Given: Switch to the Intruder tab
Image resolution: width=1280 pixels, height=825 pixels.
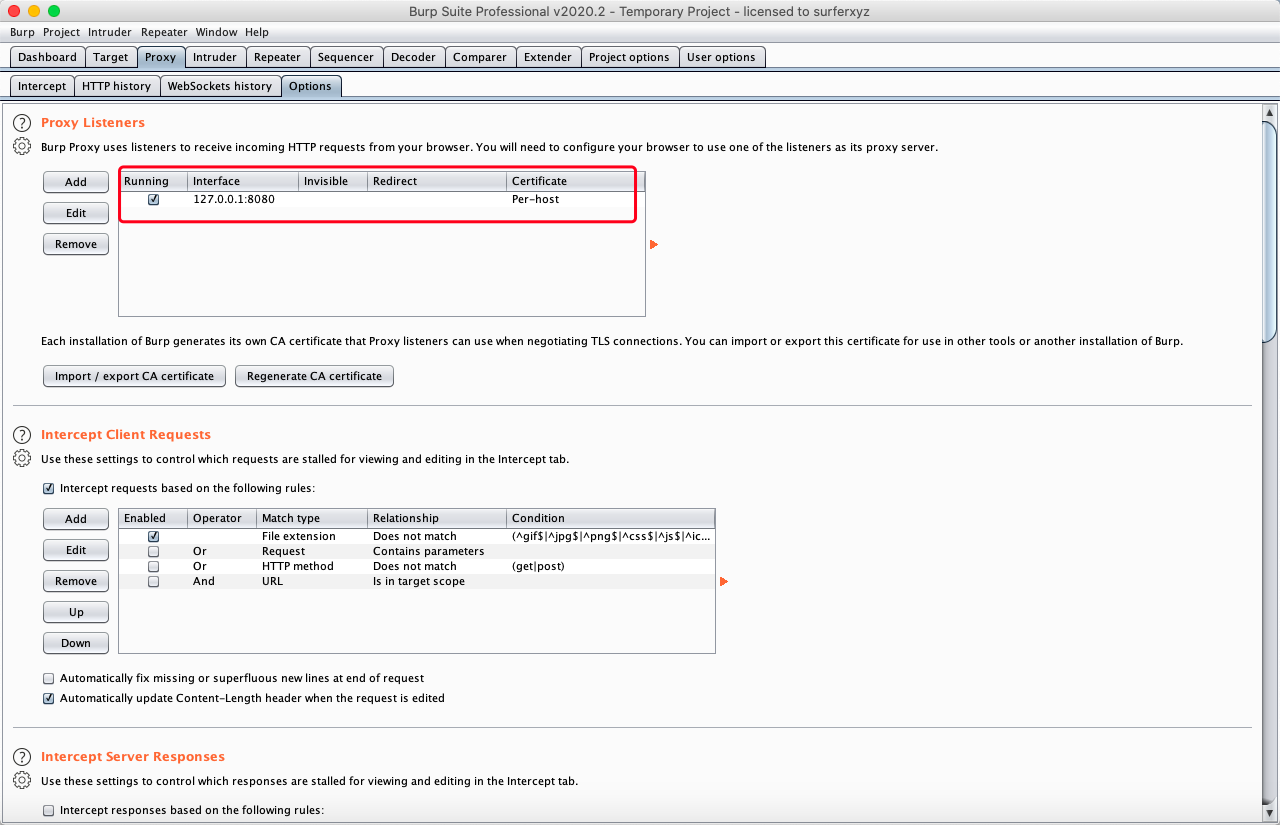Looking at the screenshot, I should click(215, 57).
